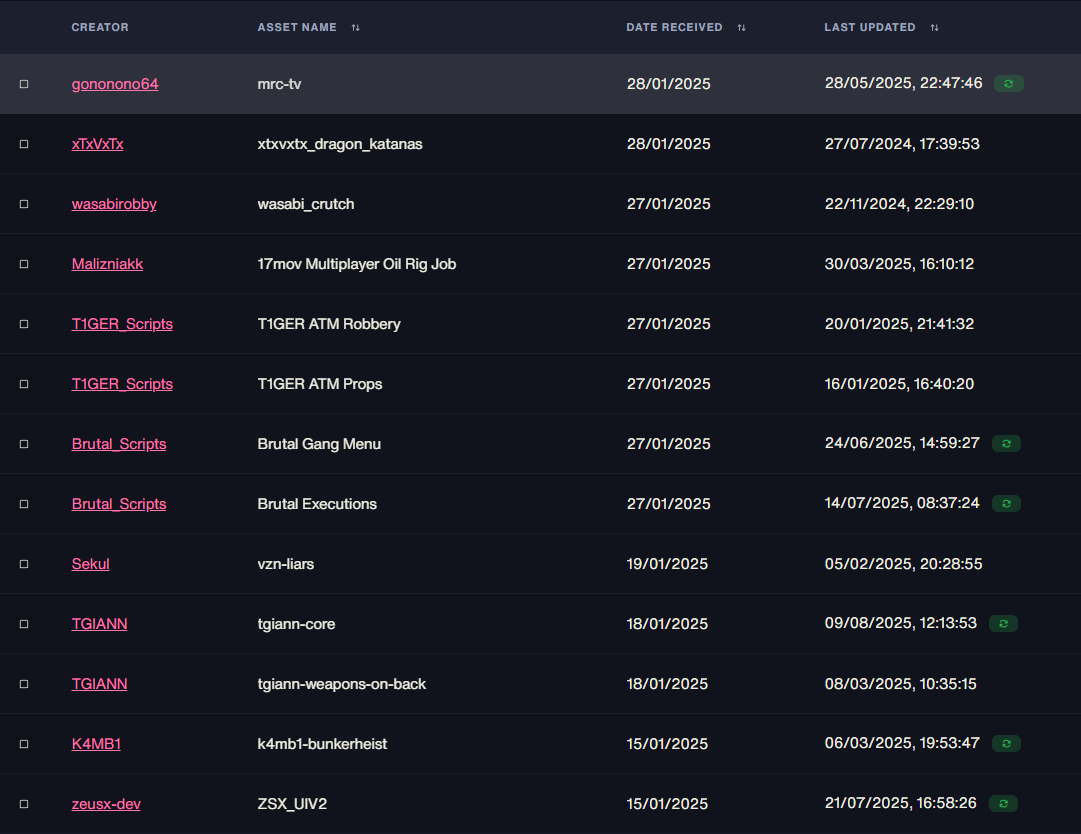Screen dimensions: 1081x834
Task: Open Brutal_Scripts link for Gang Menu
Action: [119, 444]
